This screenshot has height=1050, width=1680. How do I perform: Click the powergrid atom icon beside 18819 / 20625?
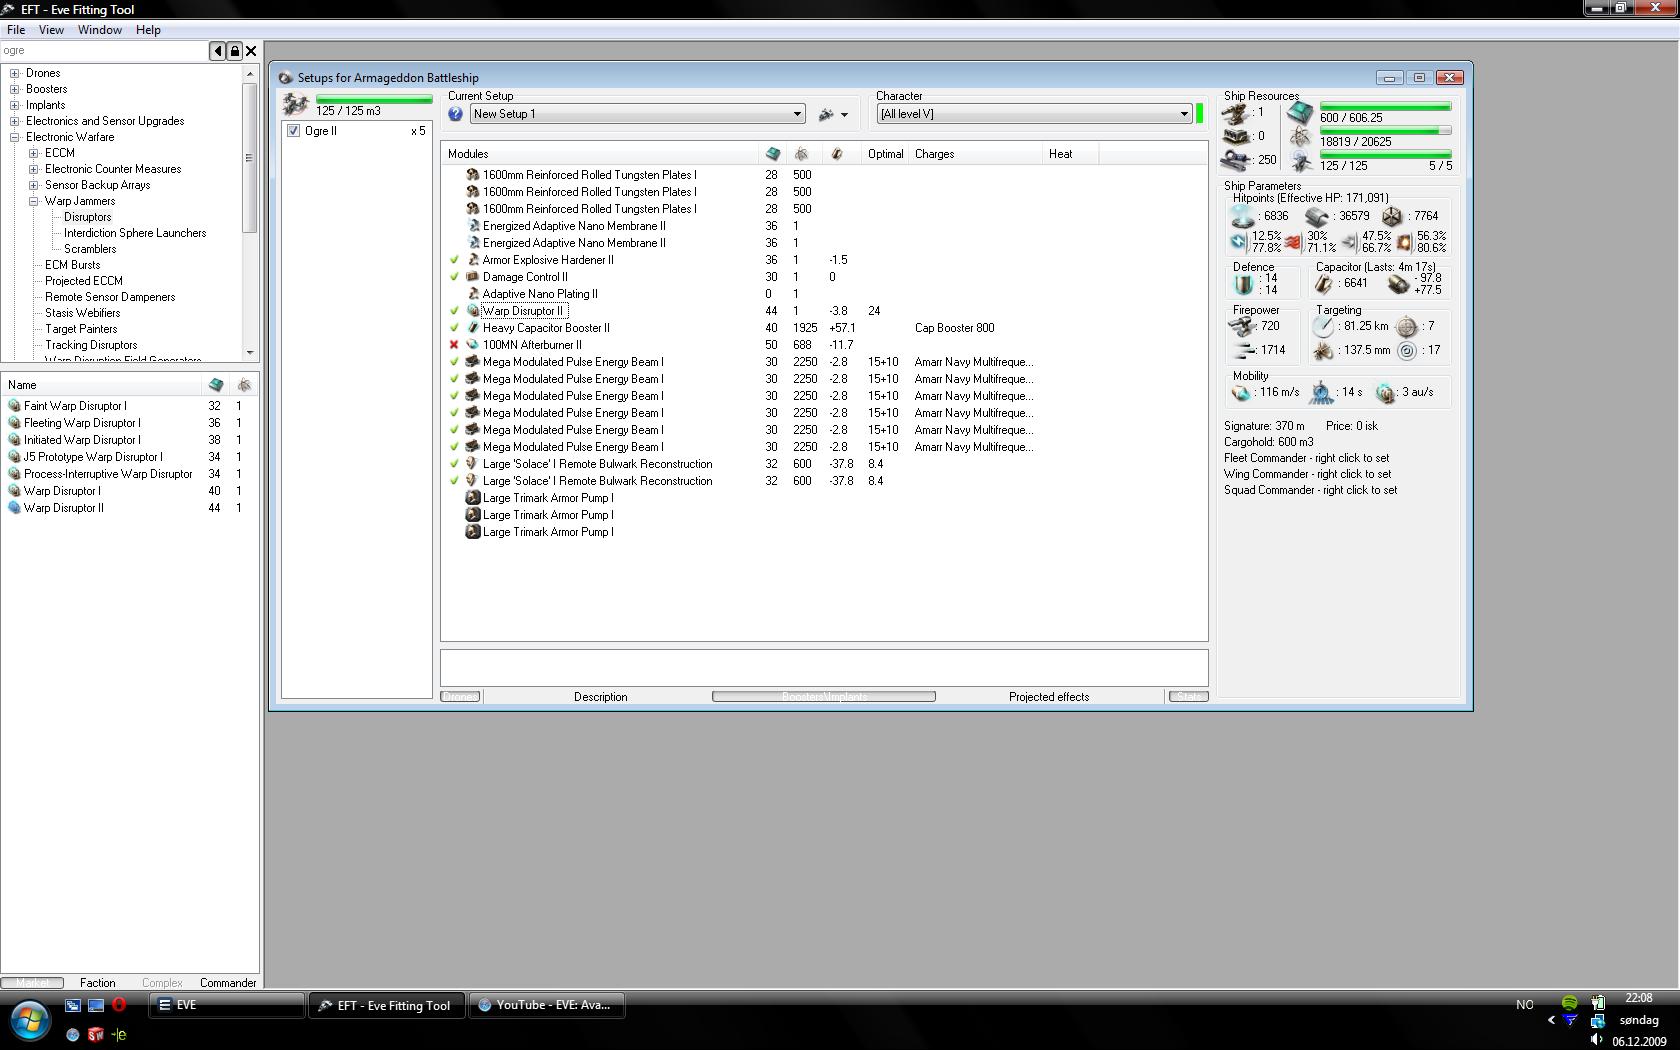click(x=1300, y=137)
